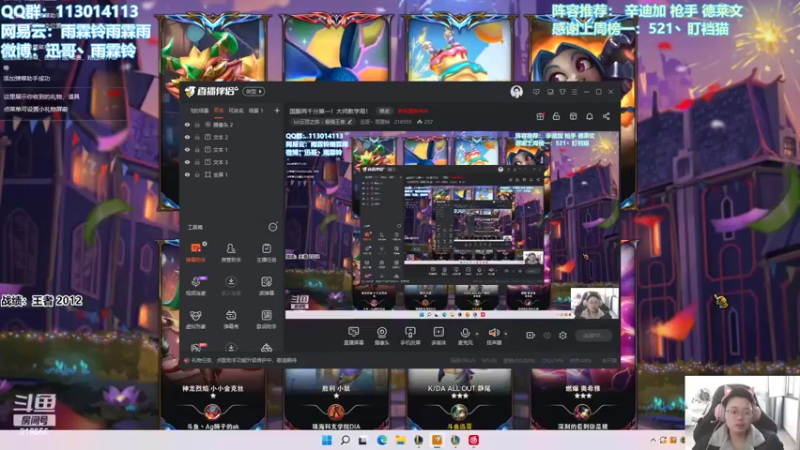This screenshot has height=450, width=800.
Task: Open the hamburger menu in title bar
Action: pos(574,92)
